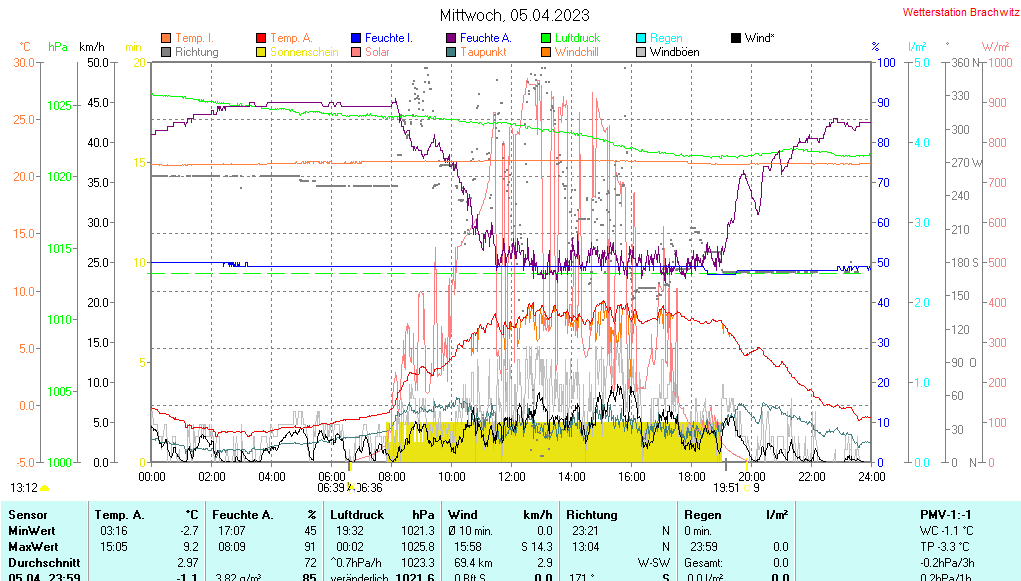Click the 06:39 sunrise marker label
The height and width of the screenshot is (581, 1021).
coord(331,488)
